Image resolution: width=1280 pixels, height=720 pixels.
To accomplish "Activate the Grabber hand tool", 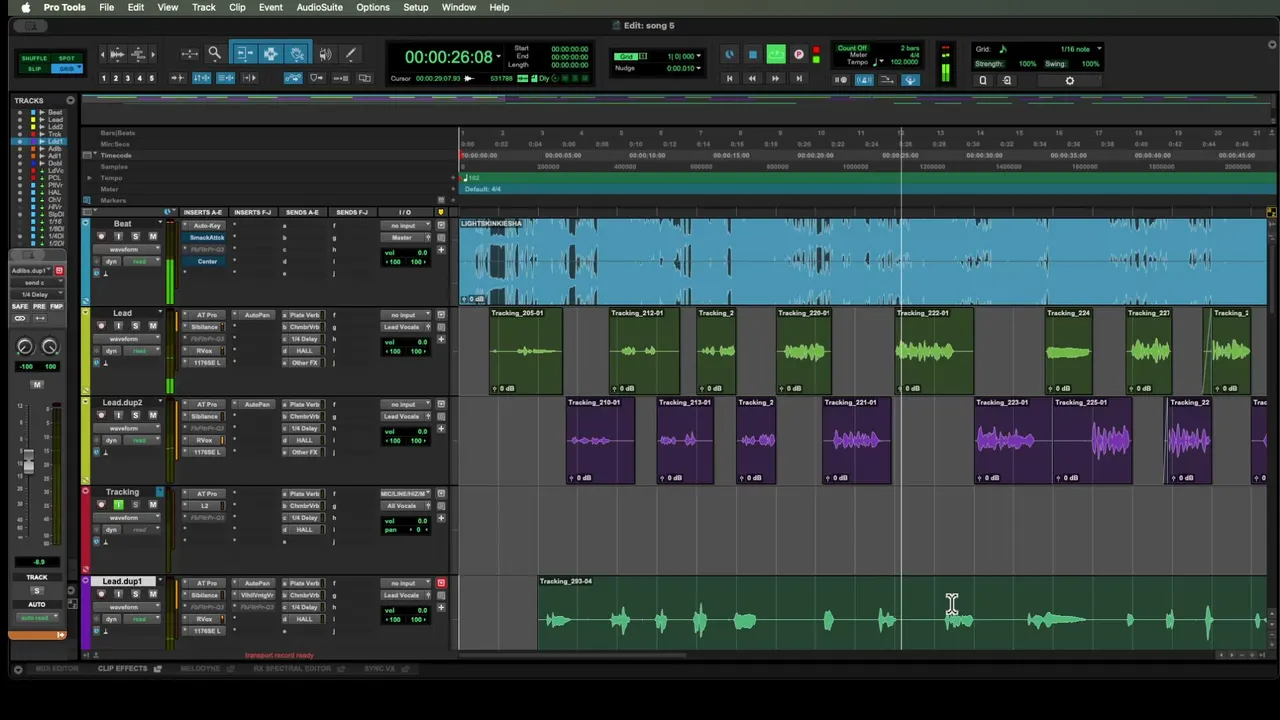I will tap(297, 54).
